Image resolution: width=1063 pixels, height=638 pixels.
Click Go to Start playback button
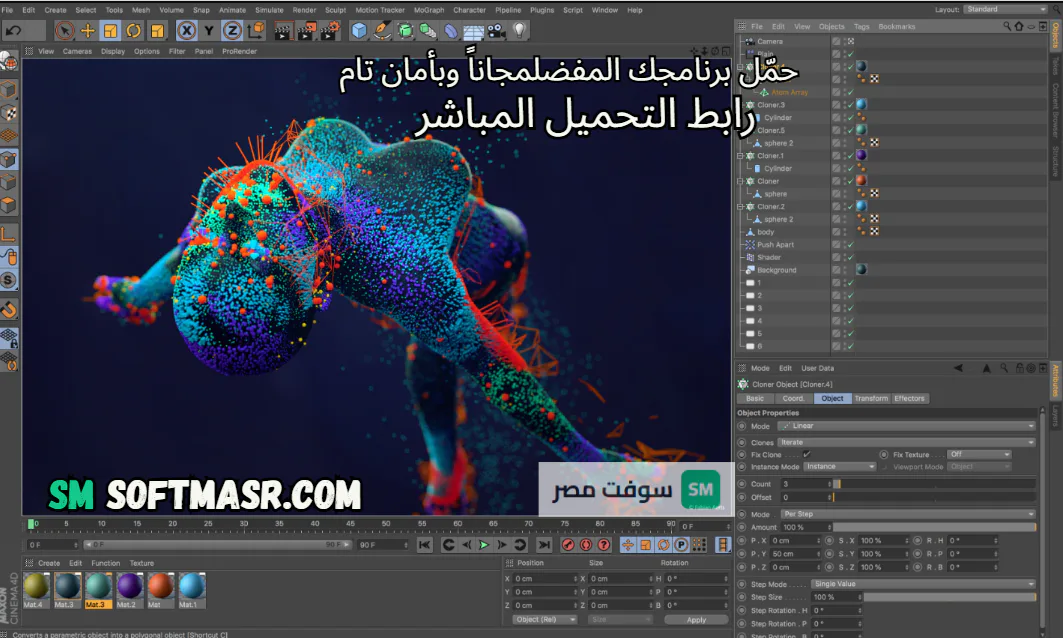click(x=424, y=544)
